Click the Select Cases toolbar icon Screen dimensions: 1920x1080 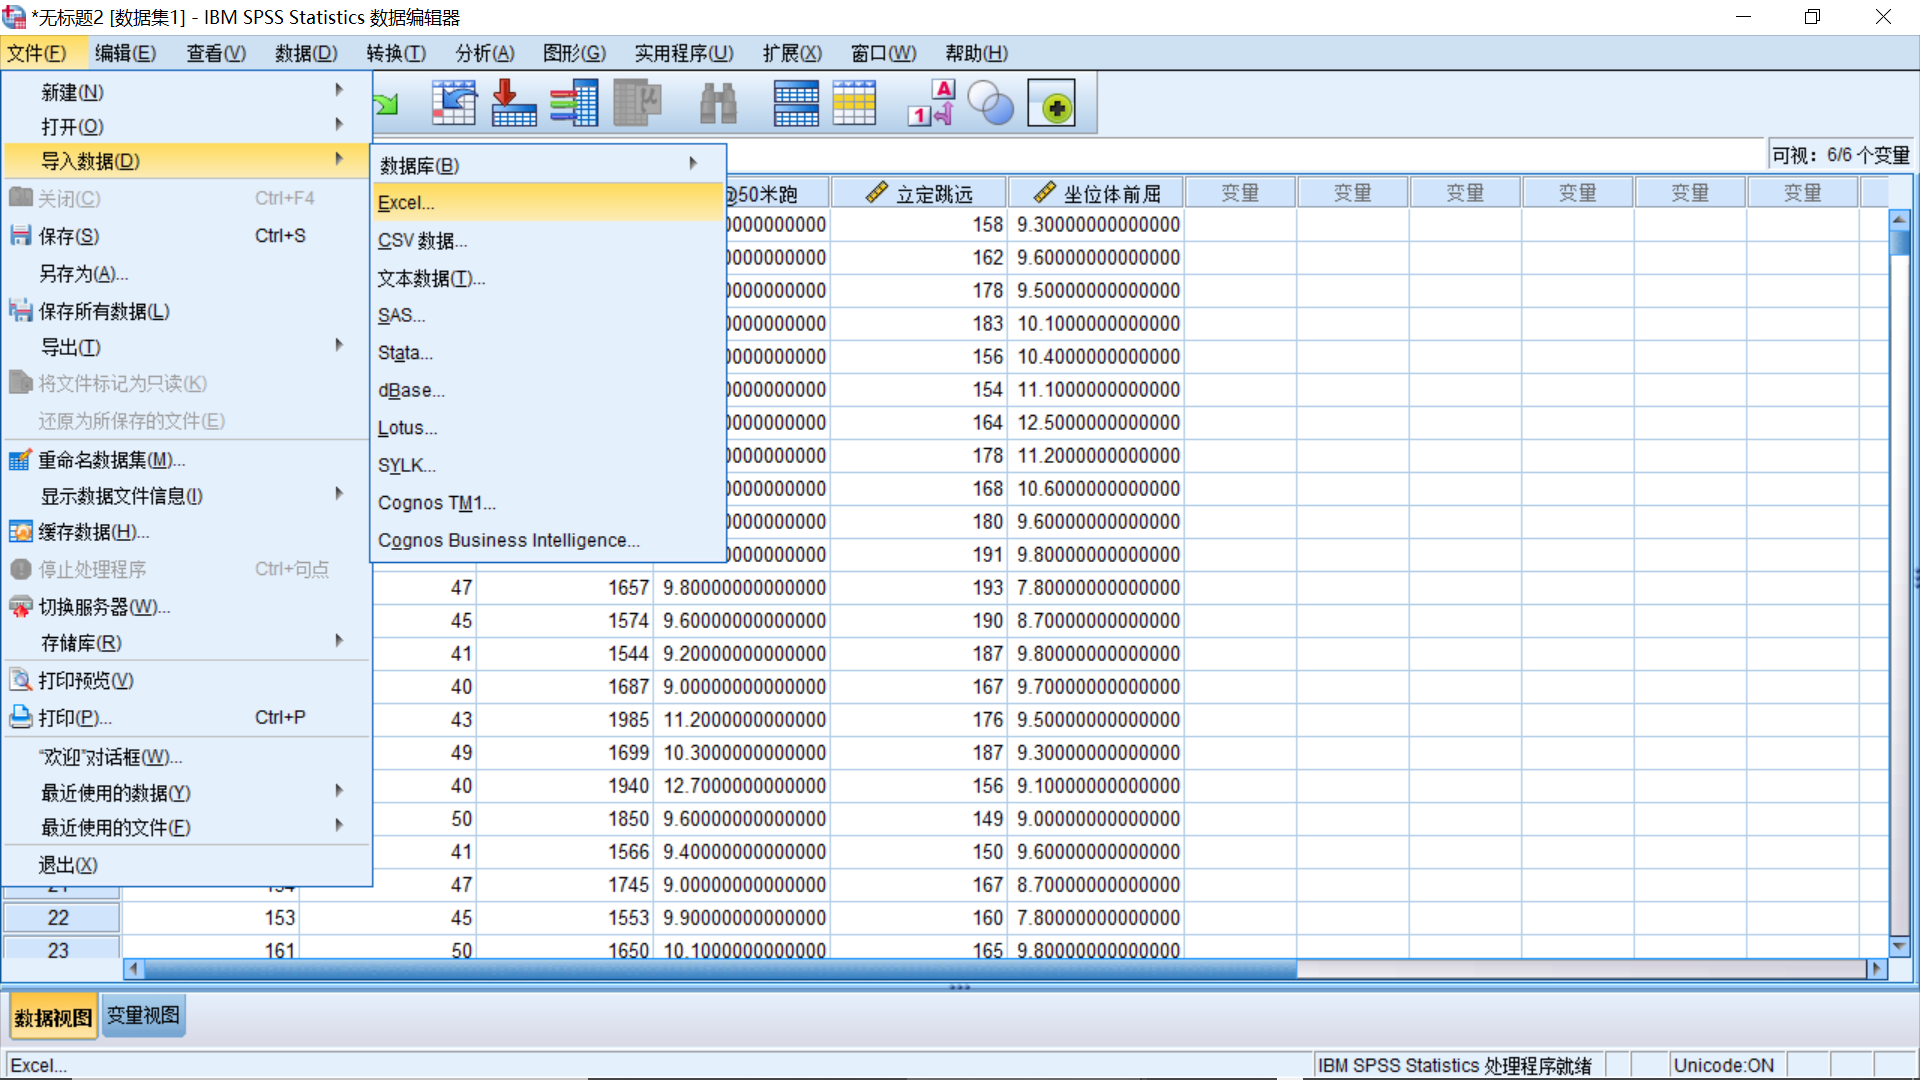[854, 103]
